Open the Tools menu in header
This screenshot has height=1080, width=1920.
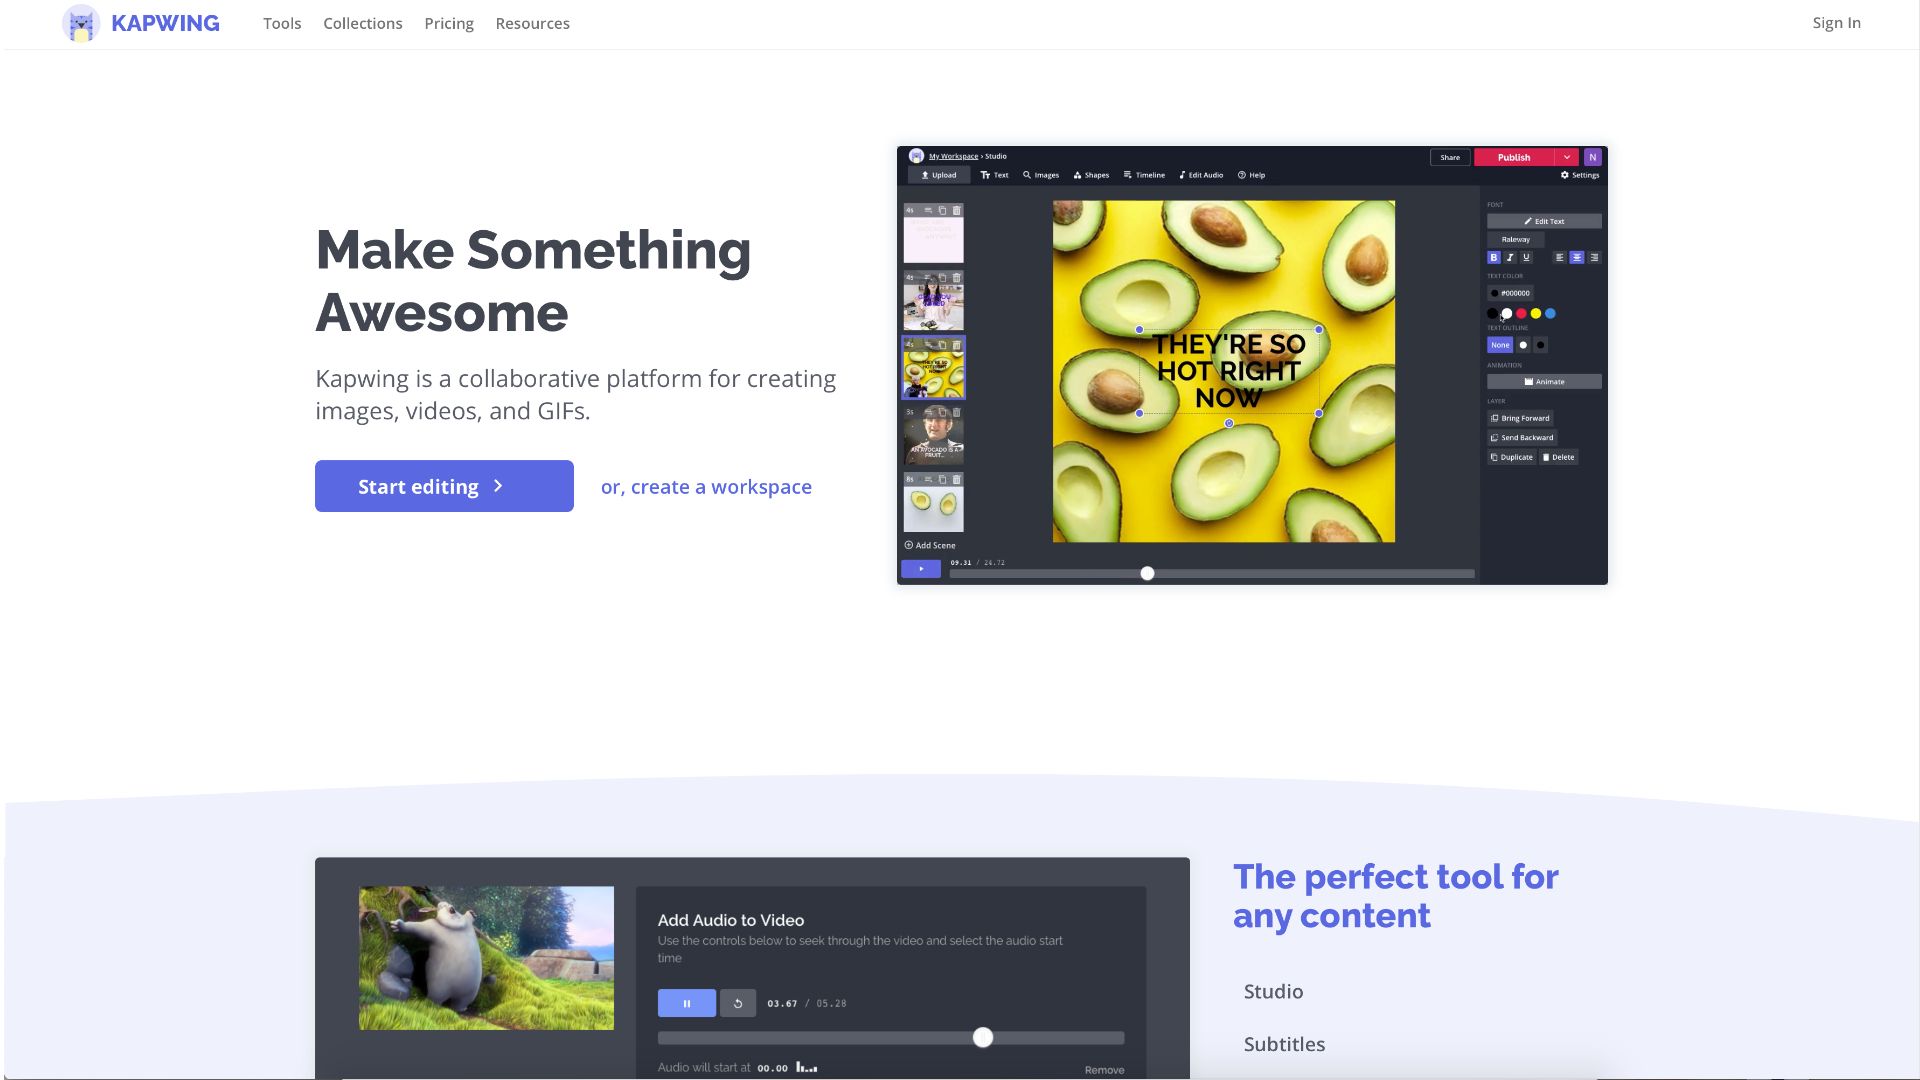[282, 23]
